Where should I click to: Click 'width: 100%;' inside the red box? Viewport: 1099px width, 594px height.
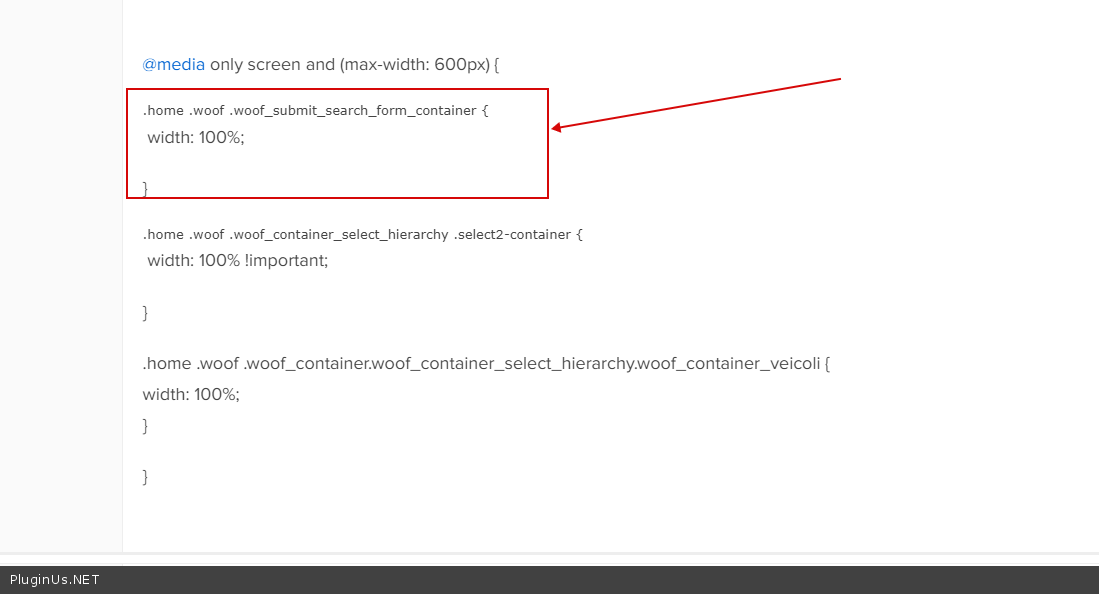(195, 137)
